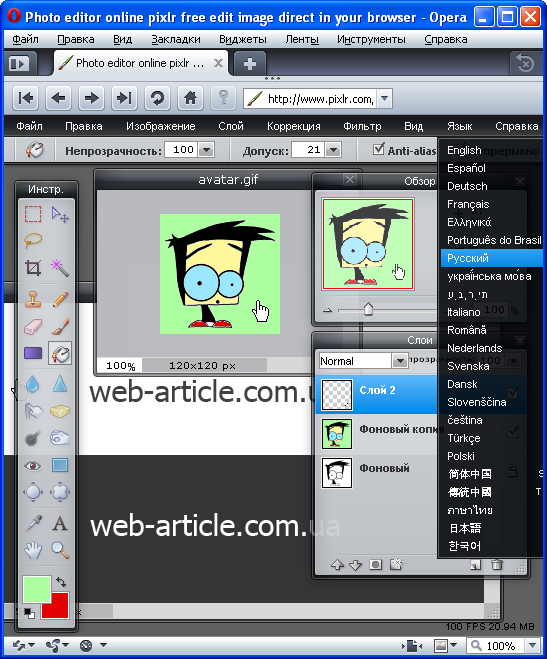Click the navigator zoom slider handle
This screenshot has width=547, height=659.
[x=368, y=309]
